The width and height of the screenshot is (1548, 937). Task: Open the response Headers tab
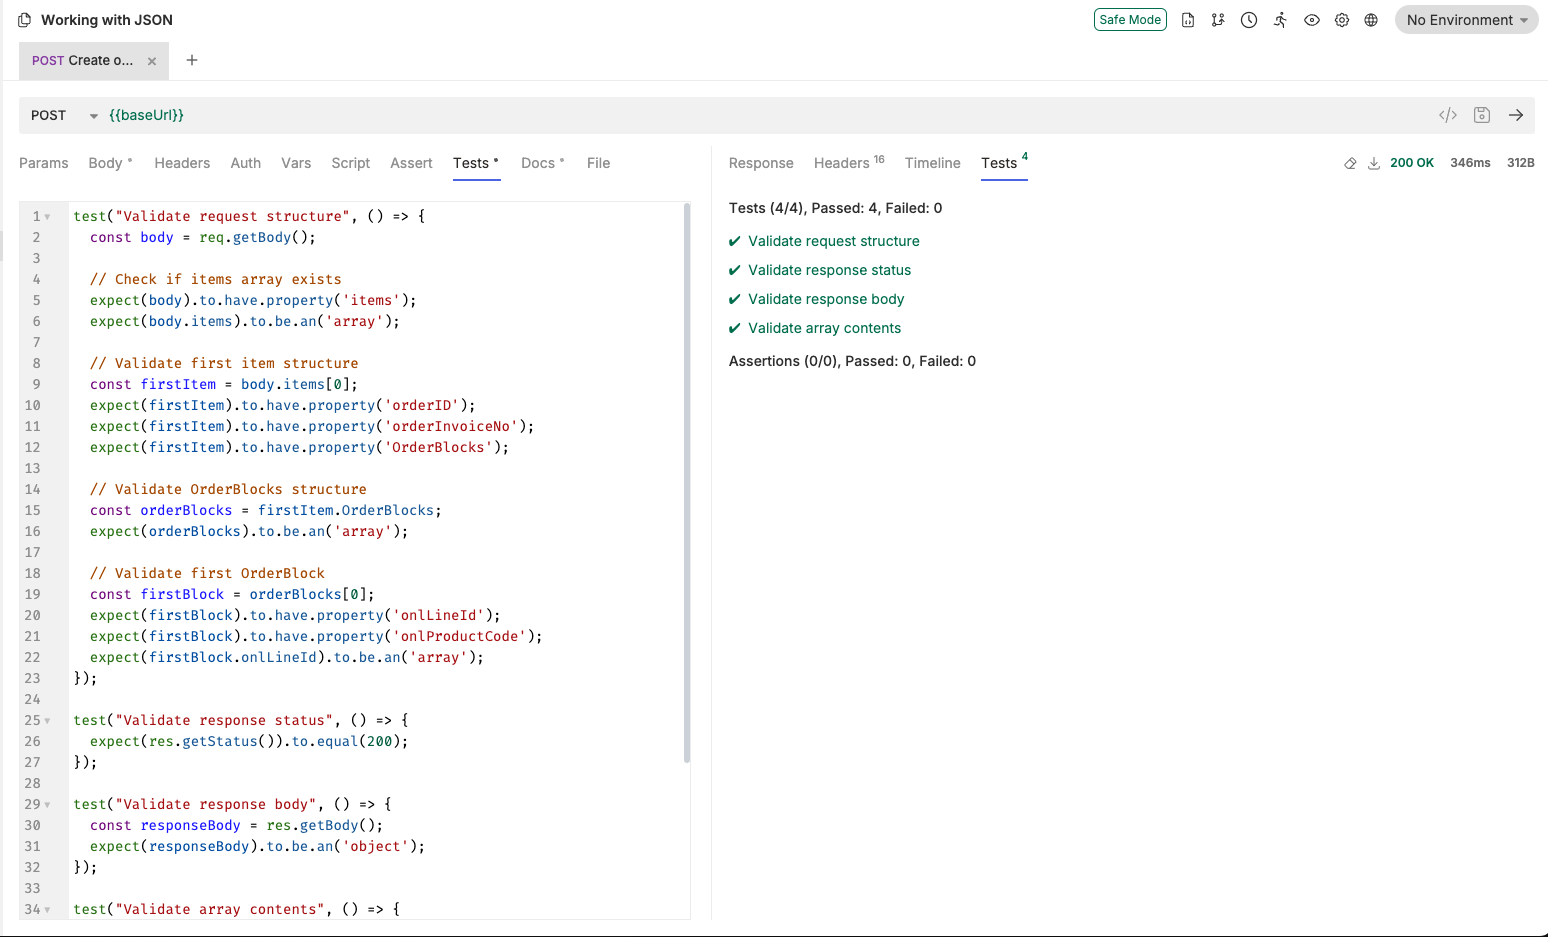tap(841, 163)
